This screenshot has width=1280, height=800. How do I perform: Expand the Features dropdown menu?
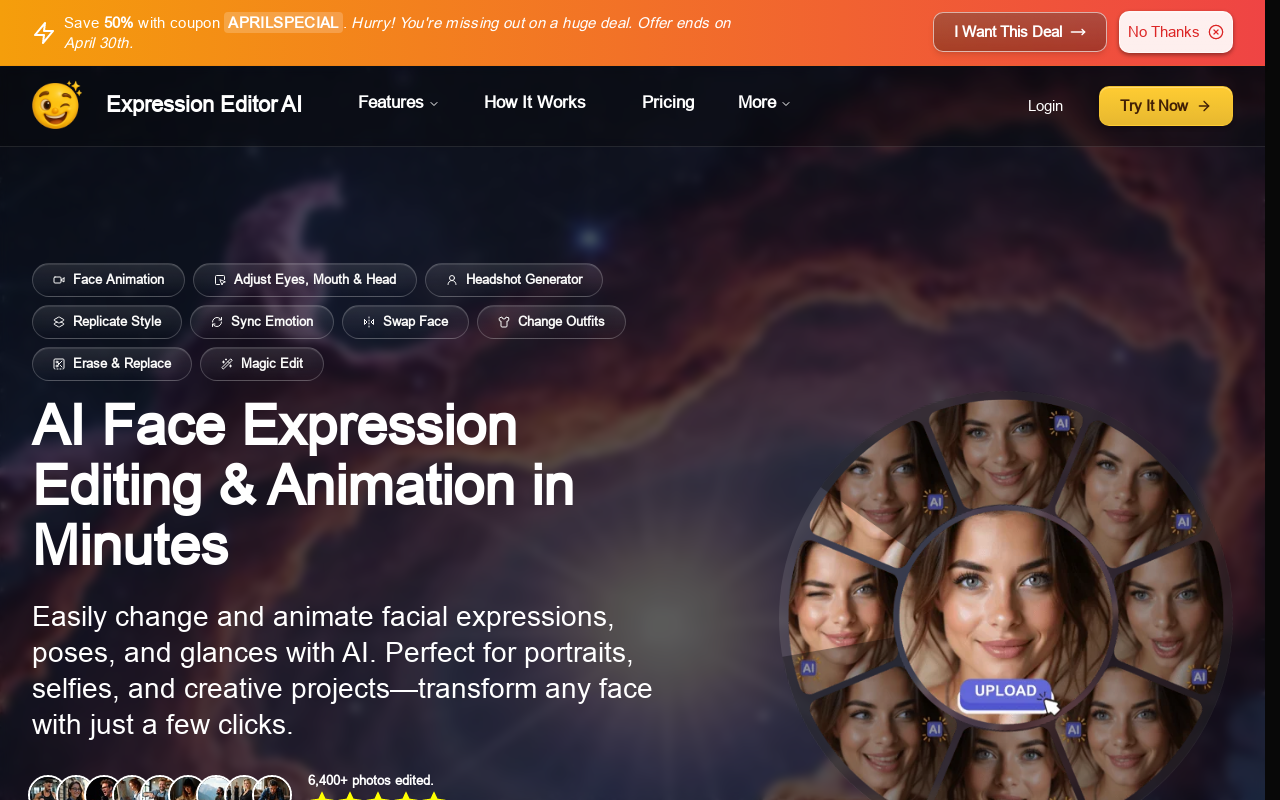[398, 102]
